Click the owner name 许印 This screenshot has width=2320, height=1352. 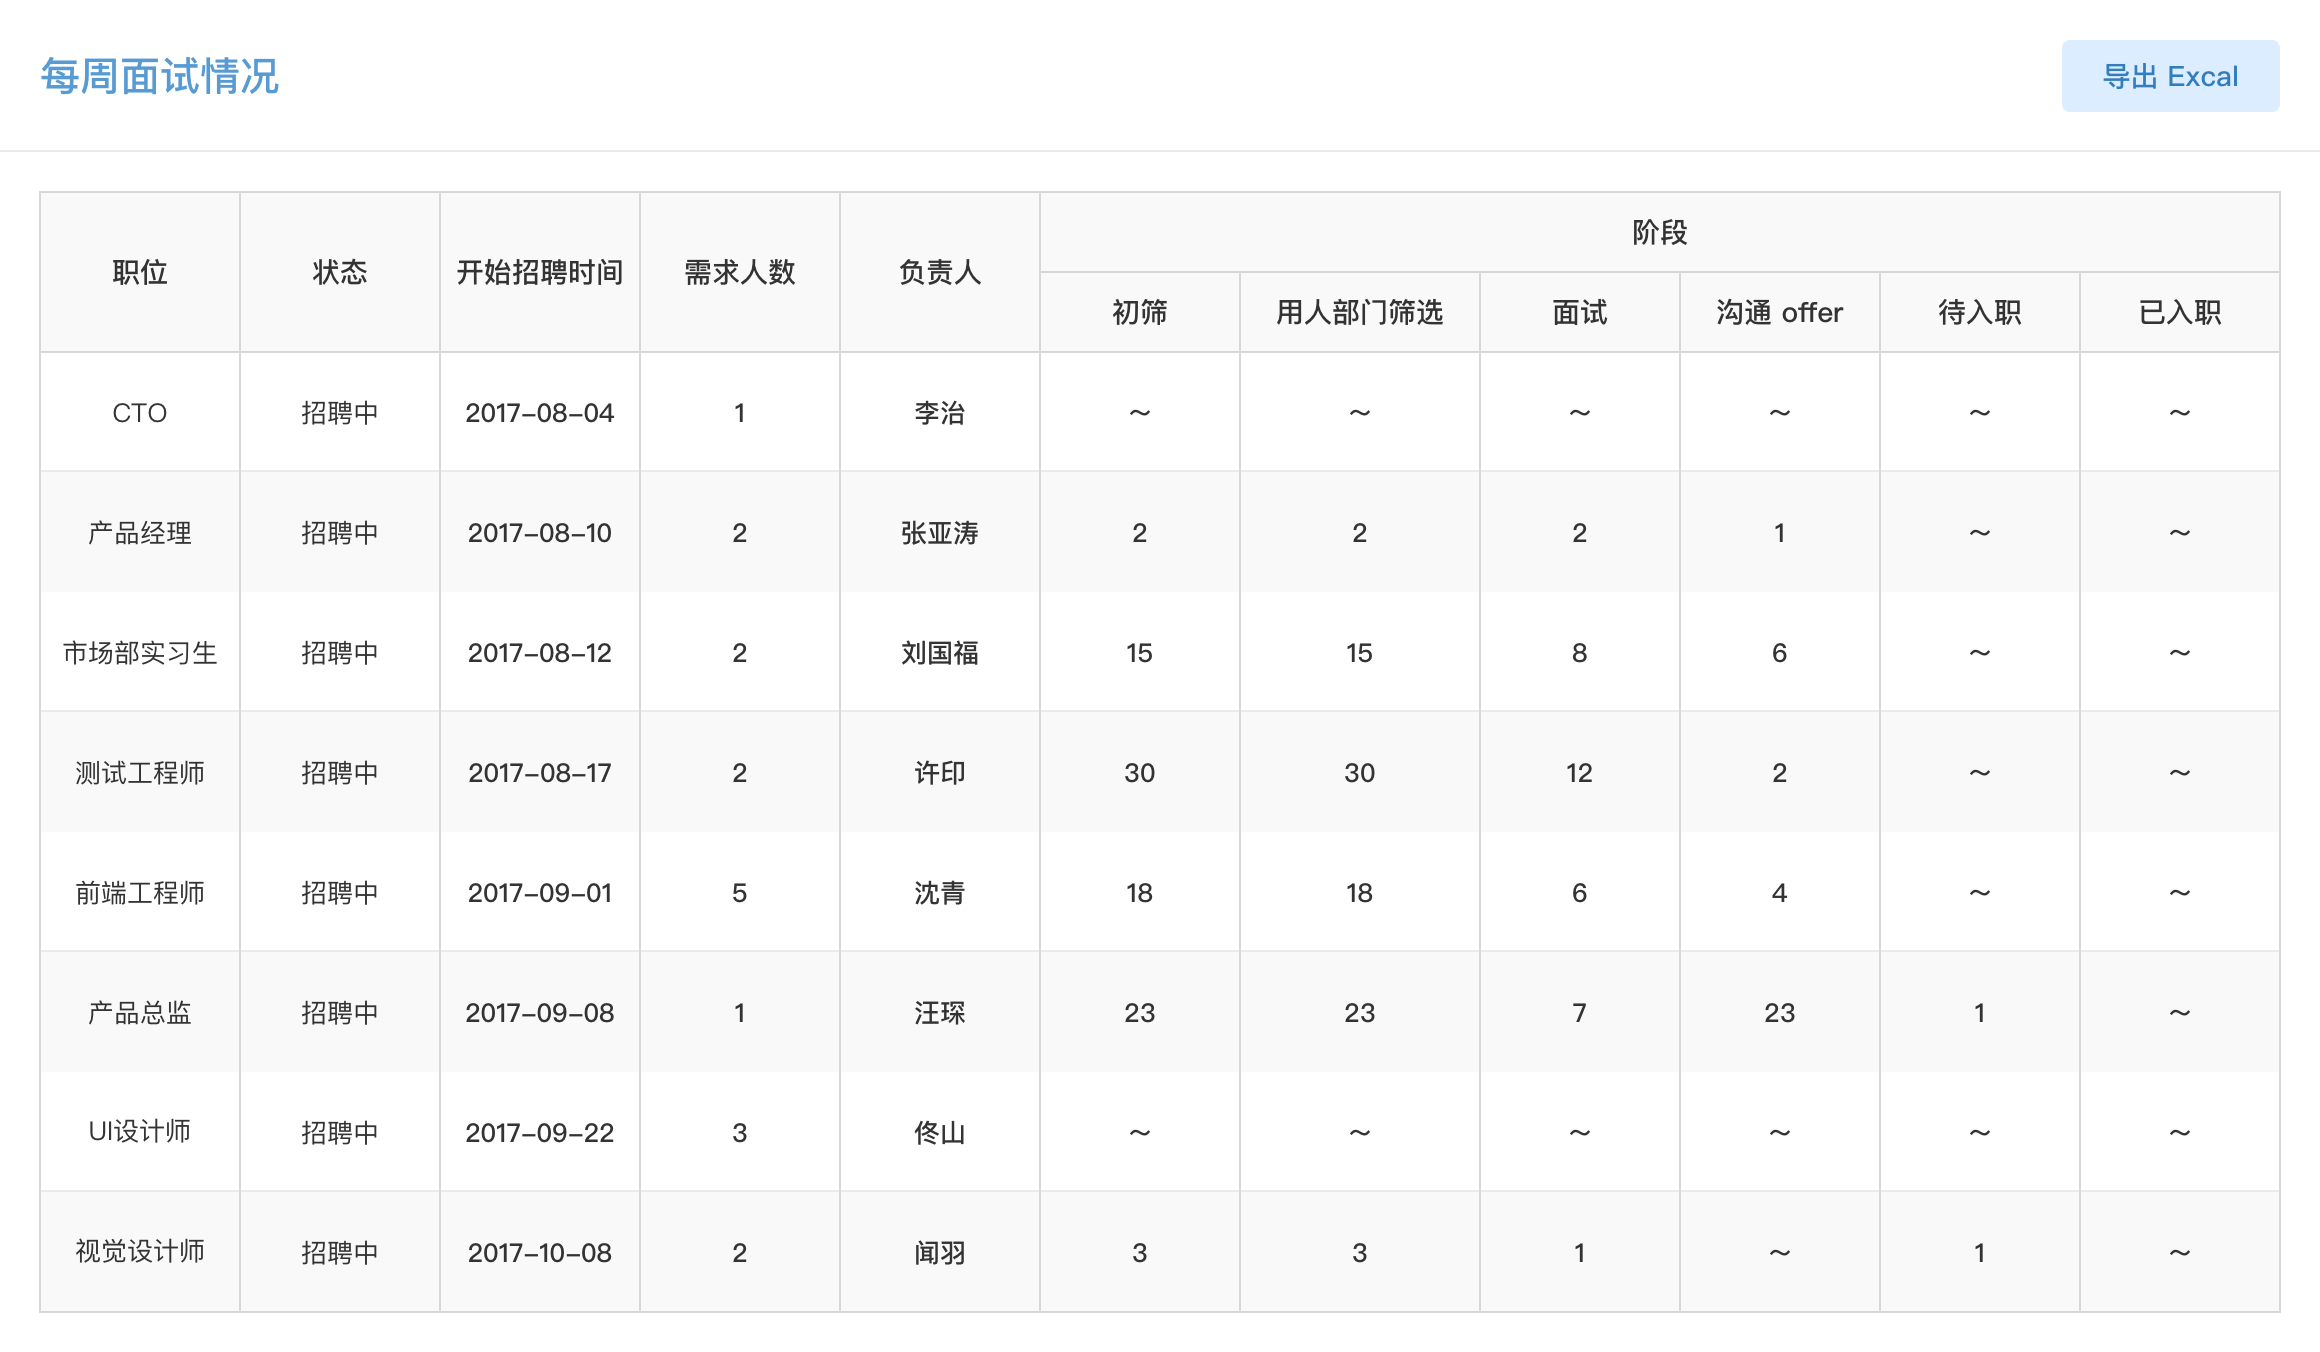pos(940,772)
